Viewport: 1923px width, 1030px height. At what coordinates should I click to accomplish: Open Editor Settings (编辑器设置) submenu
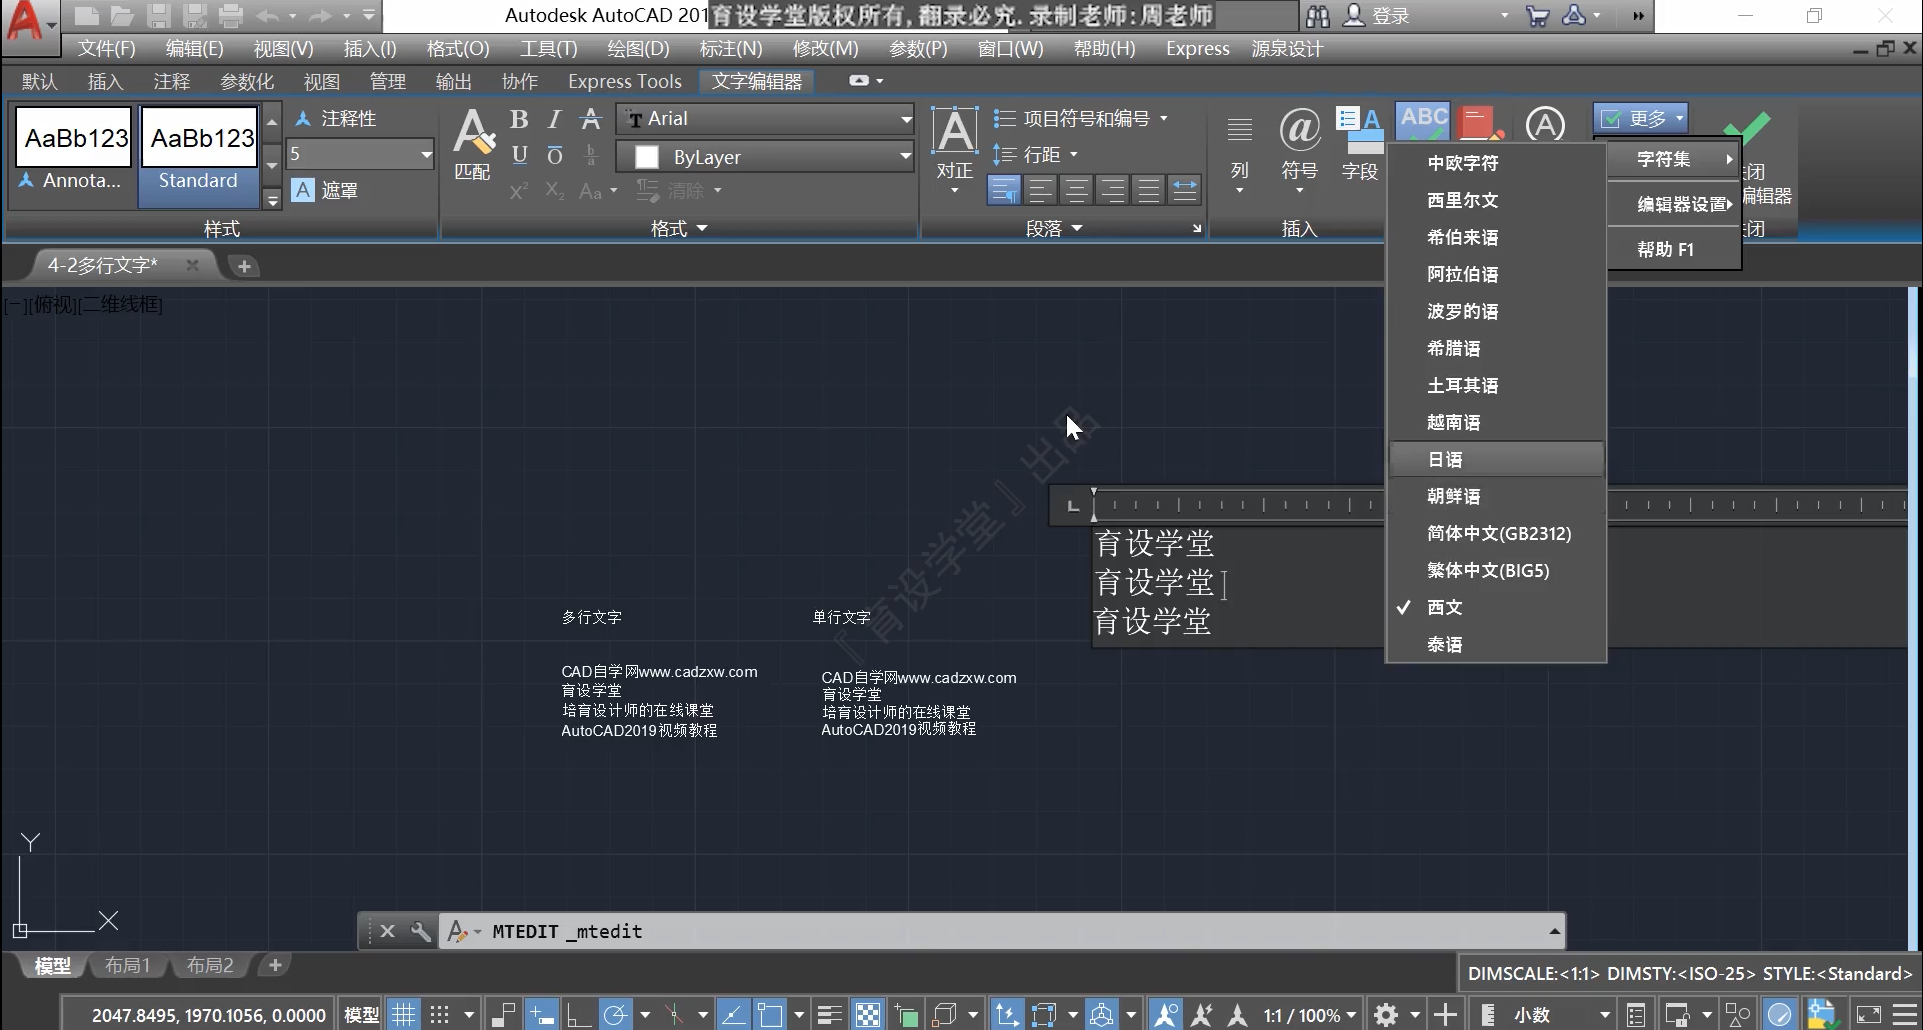tap(1675, 204)
